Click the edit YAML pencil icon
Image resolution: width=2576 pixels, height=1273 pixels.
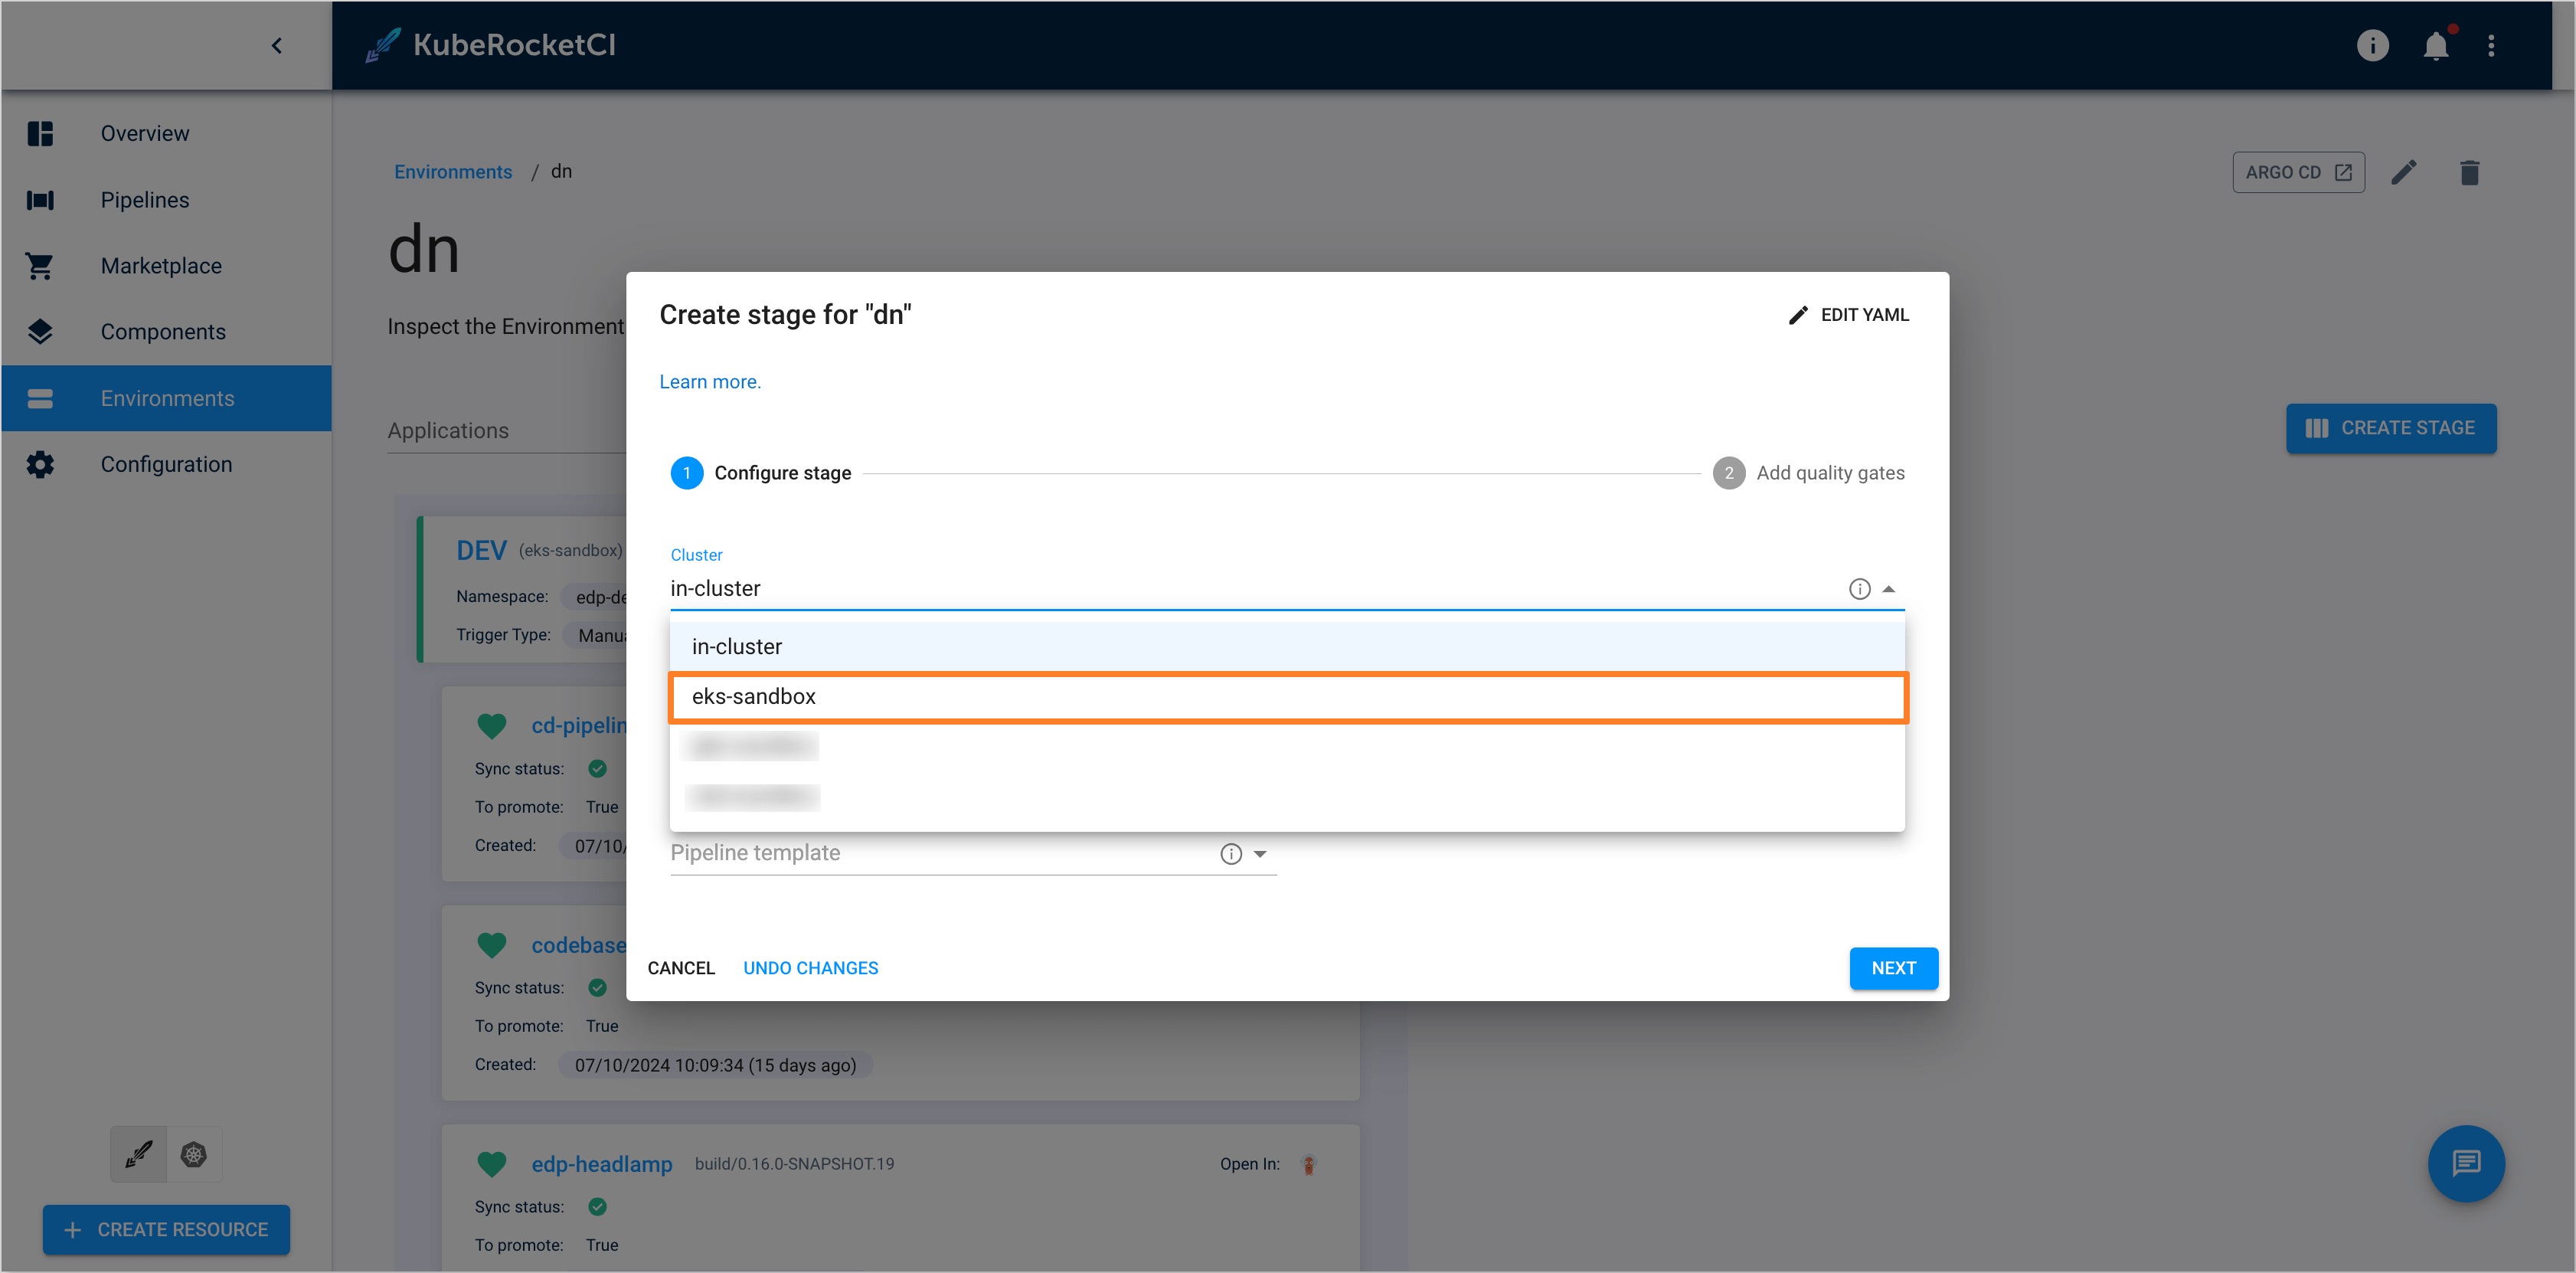tap(1796, 314)
